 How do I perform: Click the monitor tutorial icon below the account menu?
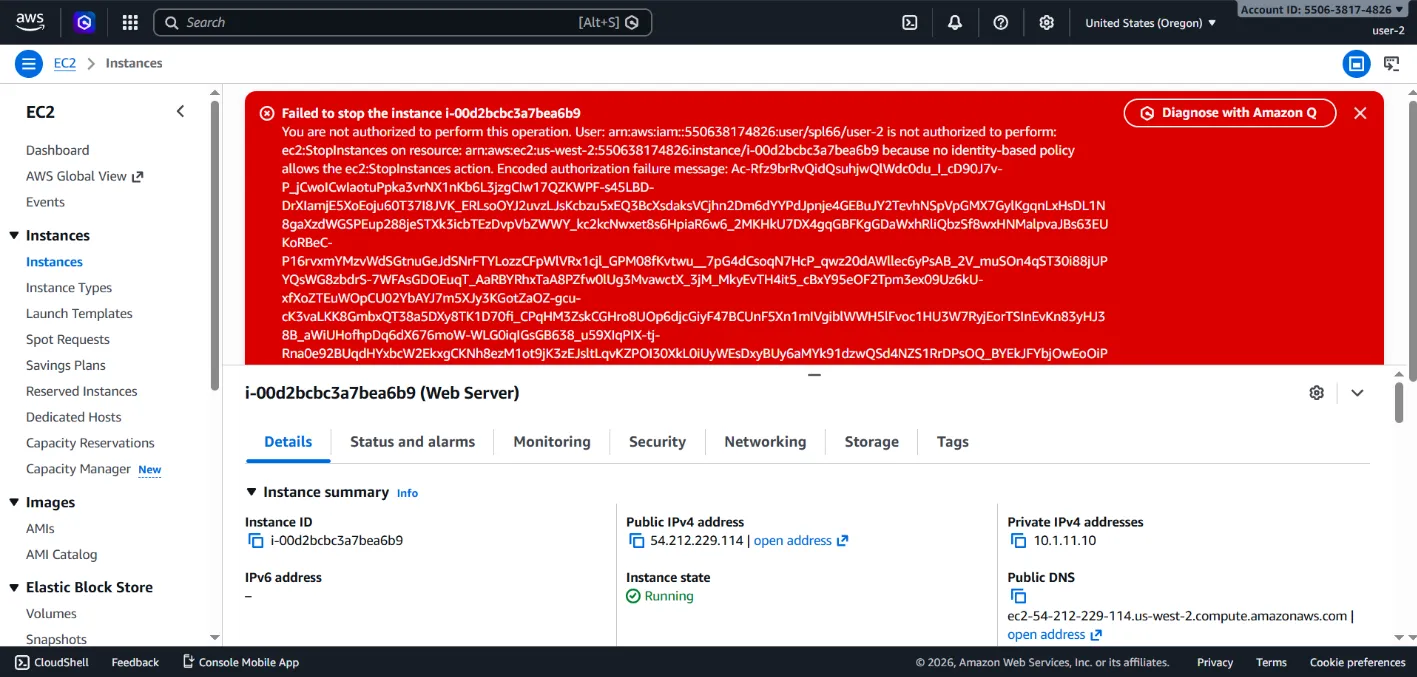[x=1391, y=64]
